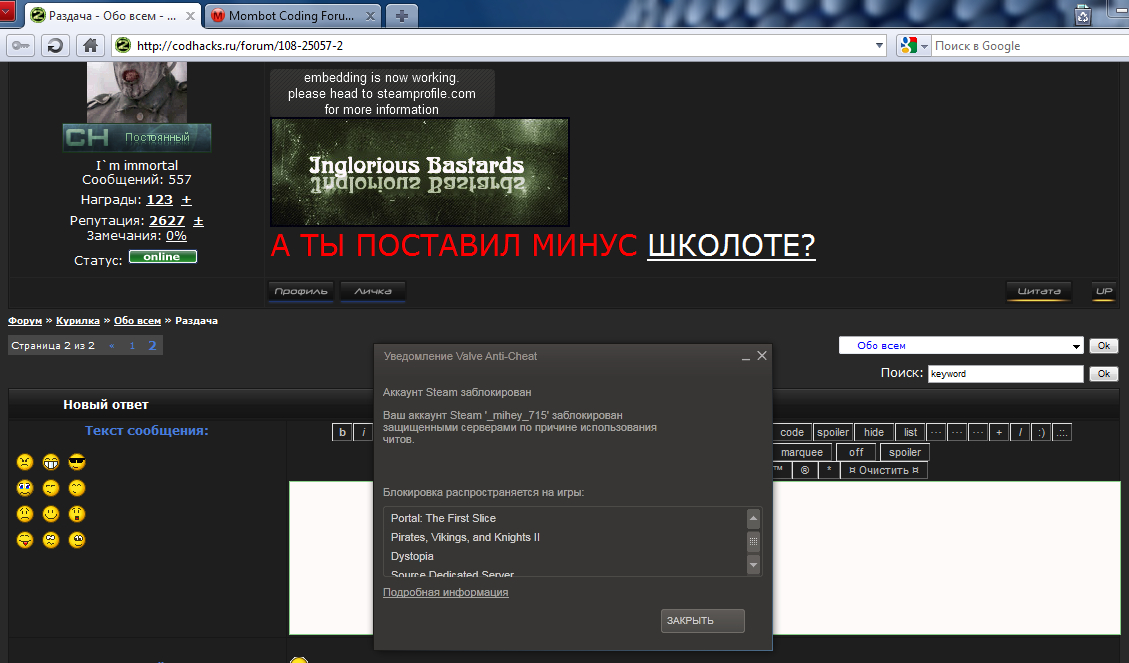The height and width of the screenshot is (663, 1129).
Task: Open the warnings 0% link
Action: [x=176, y=235]
